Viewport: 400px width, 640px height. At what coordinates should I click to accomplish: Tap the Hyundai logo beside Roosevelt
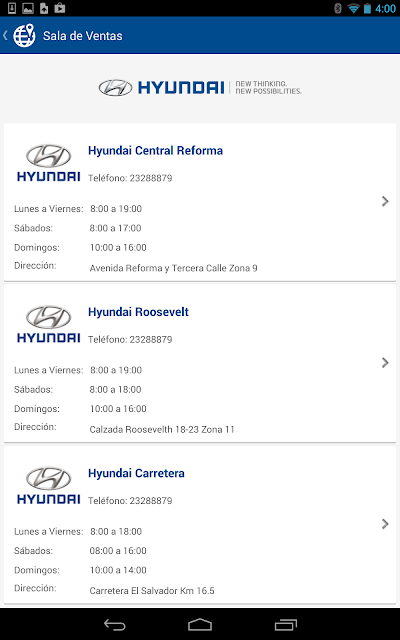pyautogui.click(x=49, y=324)
